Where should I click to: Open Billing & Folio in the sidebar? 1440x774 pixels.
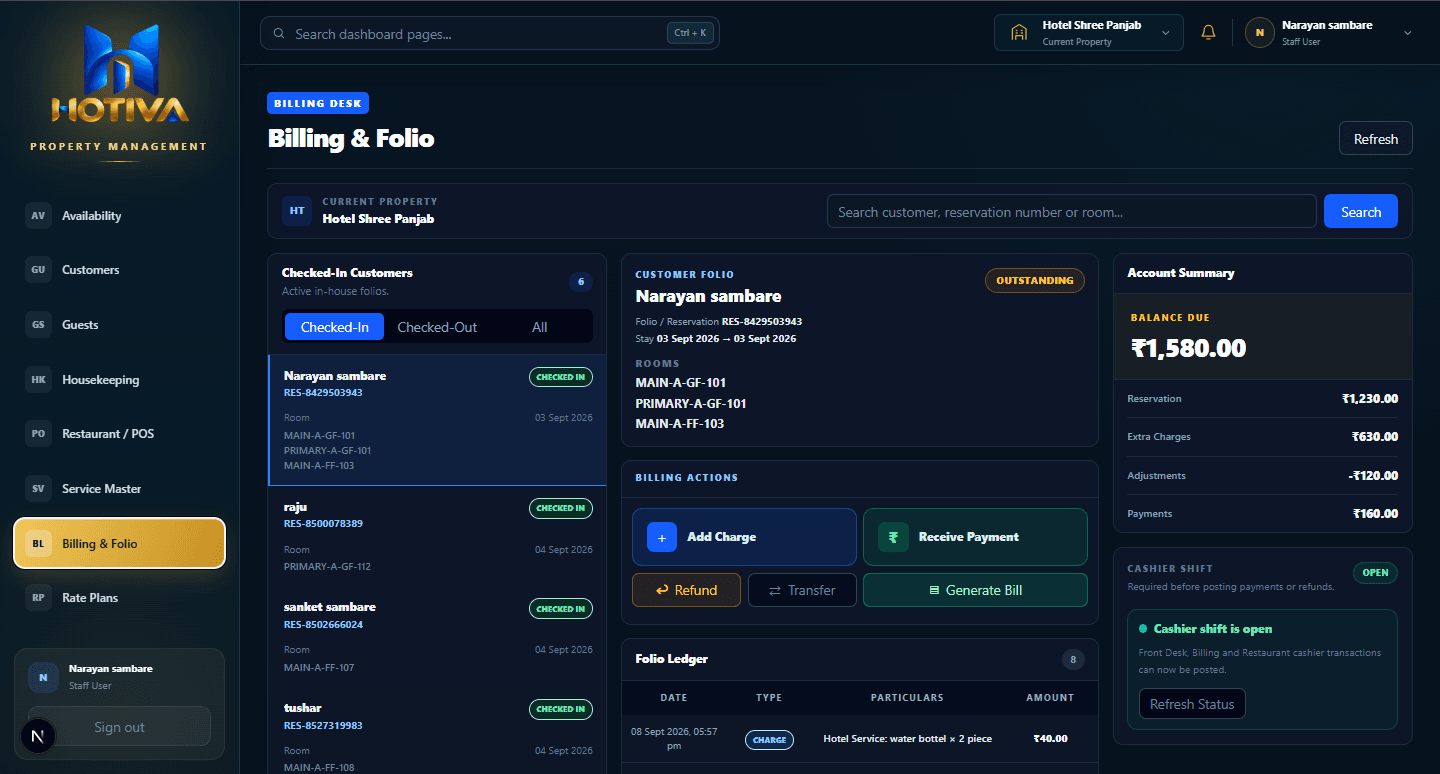coord(120,544)
